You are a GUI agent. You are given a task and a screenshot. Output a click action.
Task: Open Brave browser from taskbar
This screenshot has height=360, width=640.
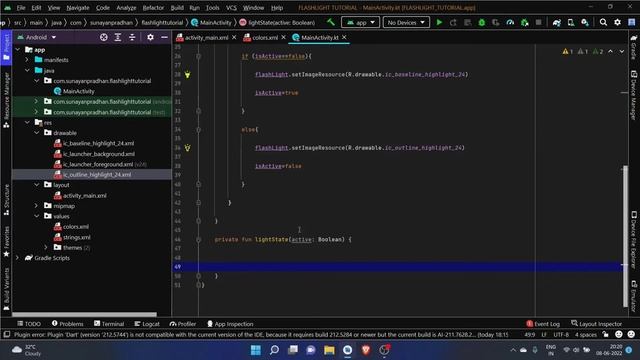[366, 350]
